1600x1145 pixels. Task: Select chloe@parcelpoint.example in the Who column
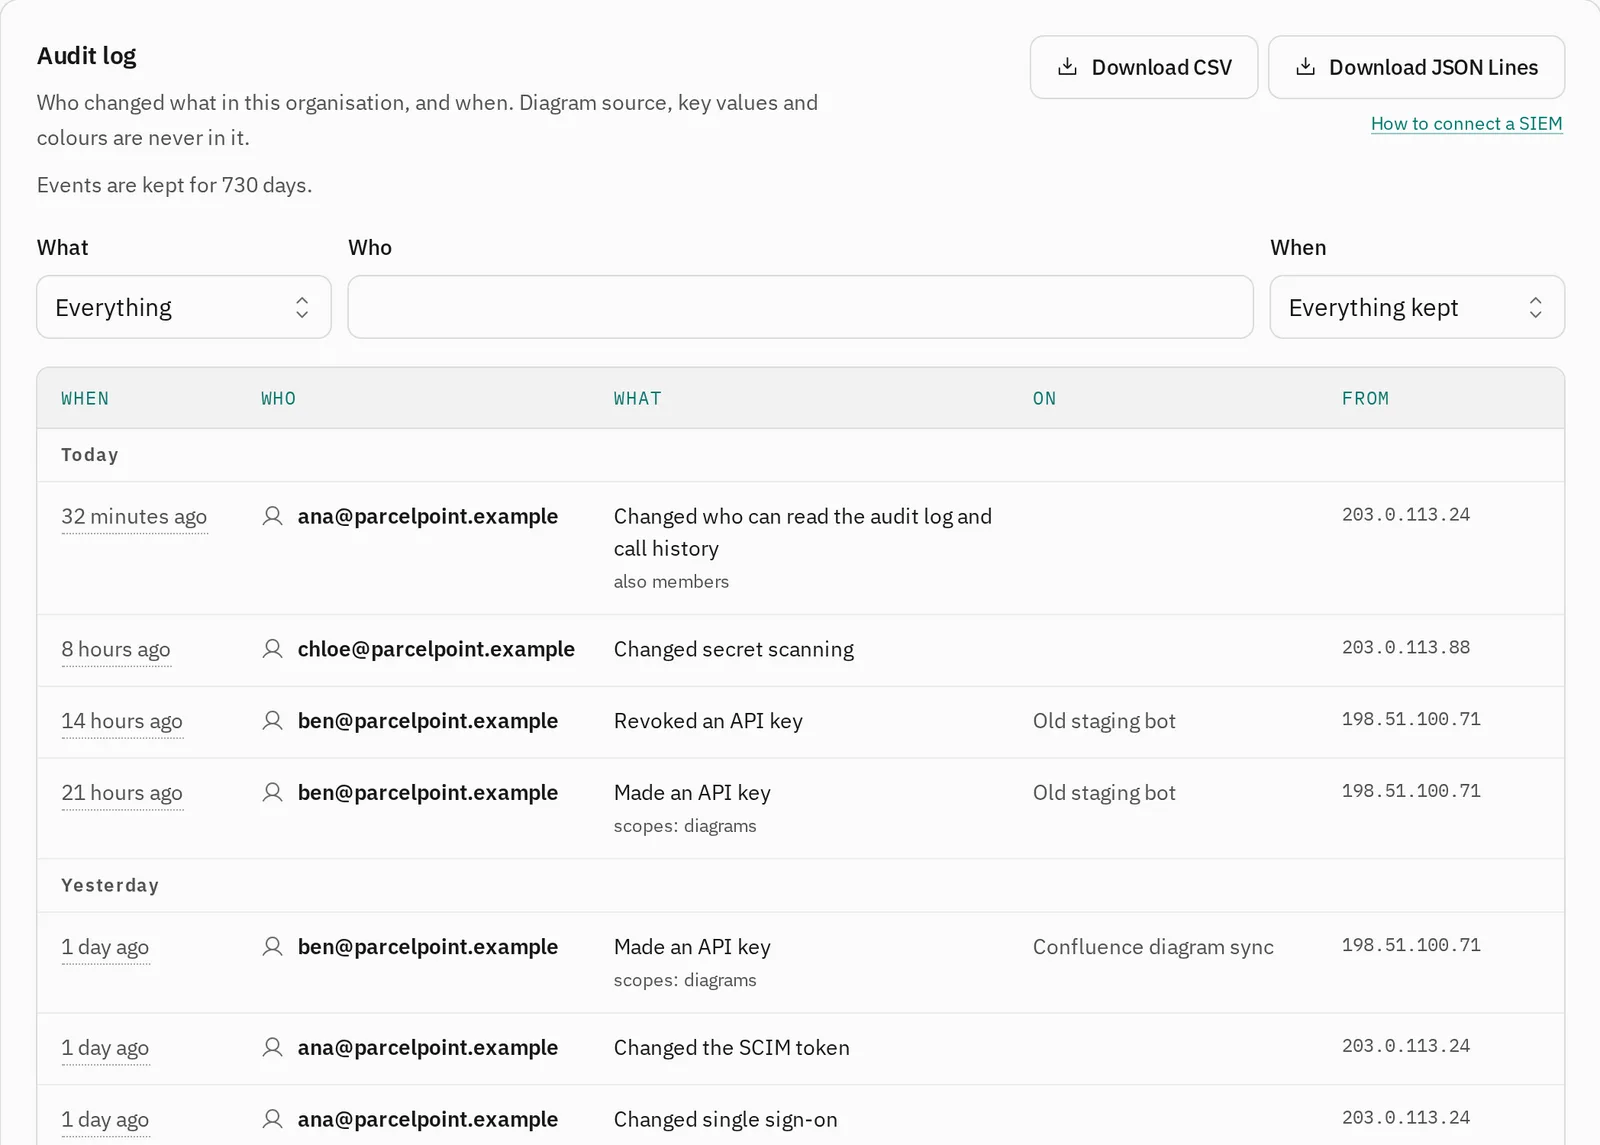(x=436, y=649)
